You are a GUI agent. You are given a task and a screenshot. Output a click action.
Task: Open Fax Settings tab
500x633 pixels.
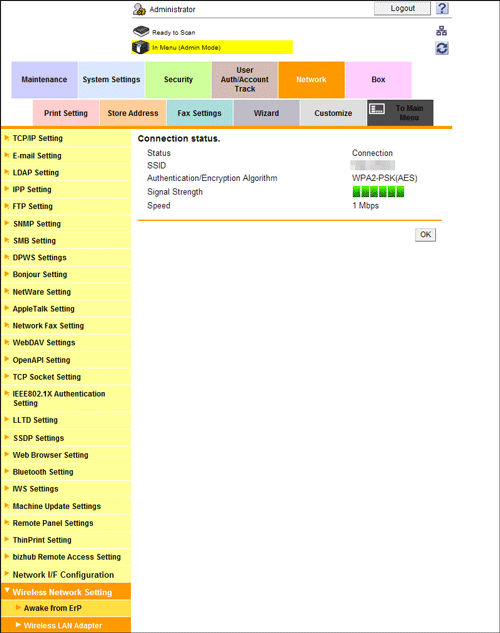pos(199,113)
